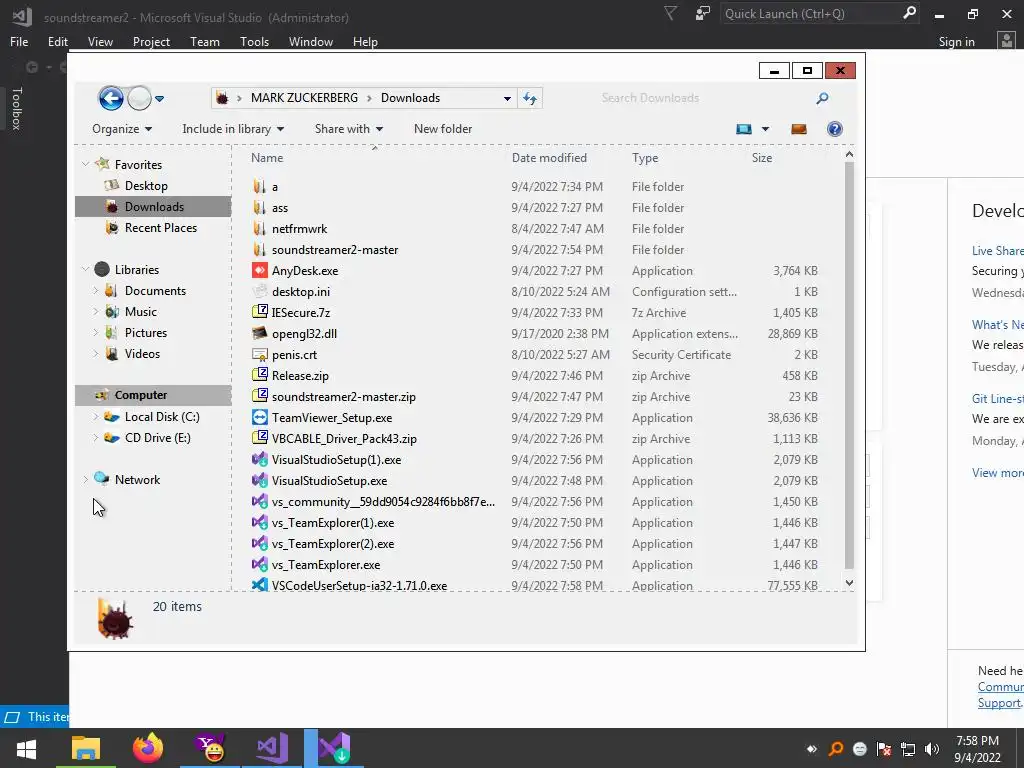Image resolution: width=1024 pixels, height=768 pixels.
Task: Click inside the Search Downloads field
Action: pos(705,98)
